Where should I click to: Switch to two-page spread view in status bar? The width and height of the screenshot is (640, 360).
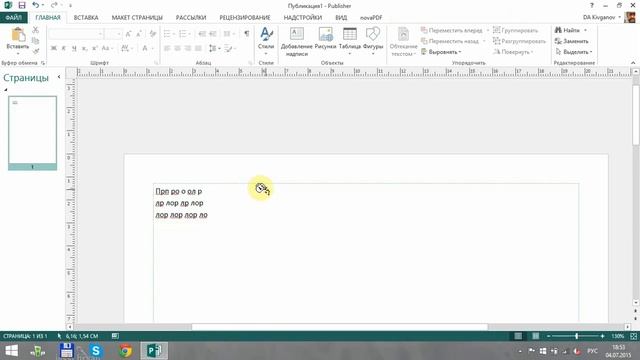(x=536, y=336)
